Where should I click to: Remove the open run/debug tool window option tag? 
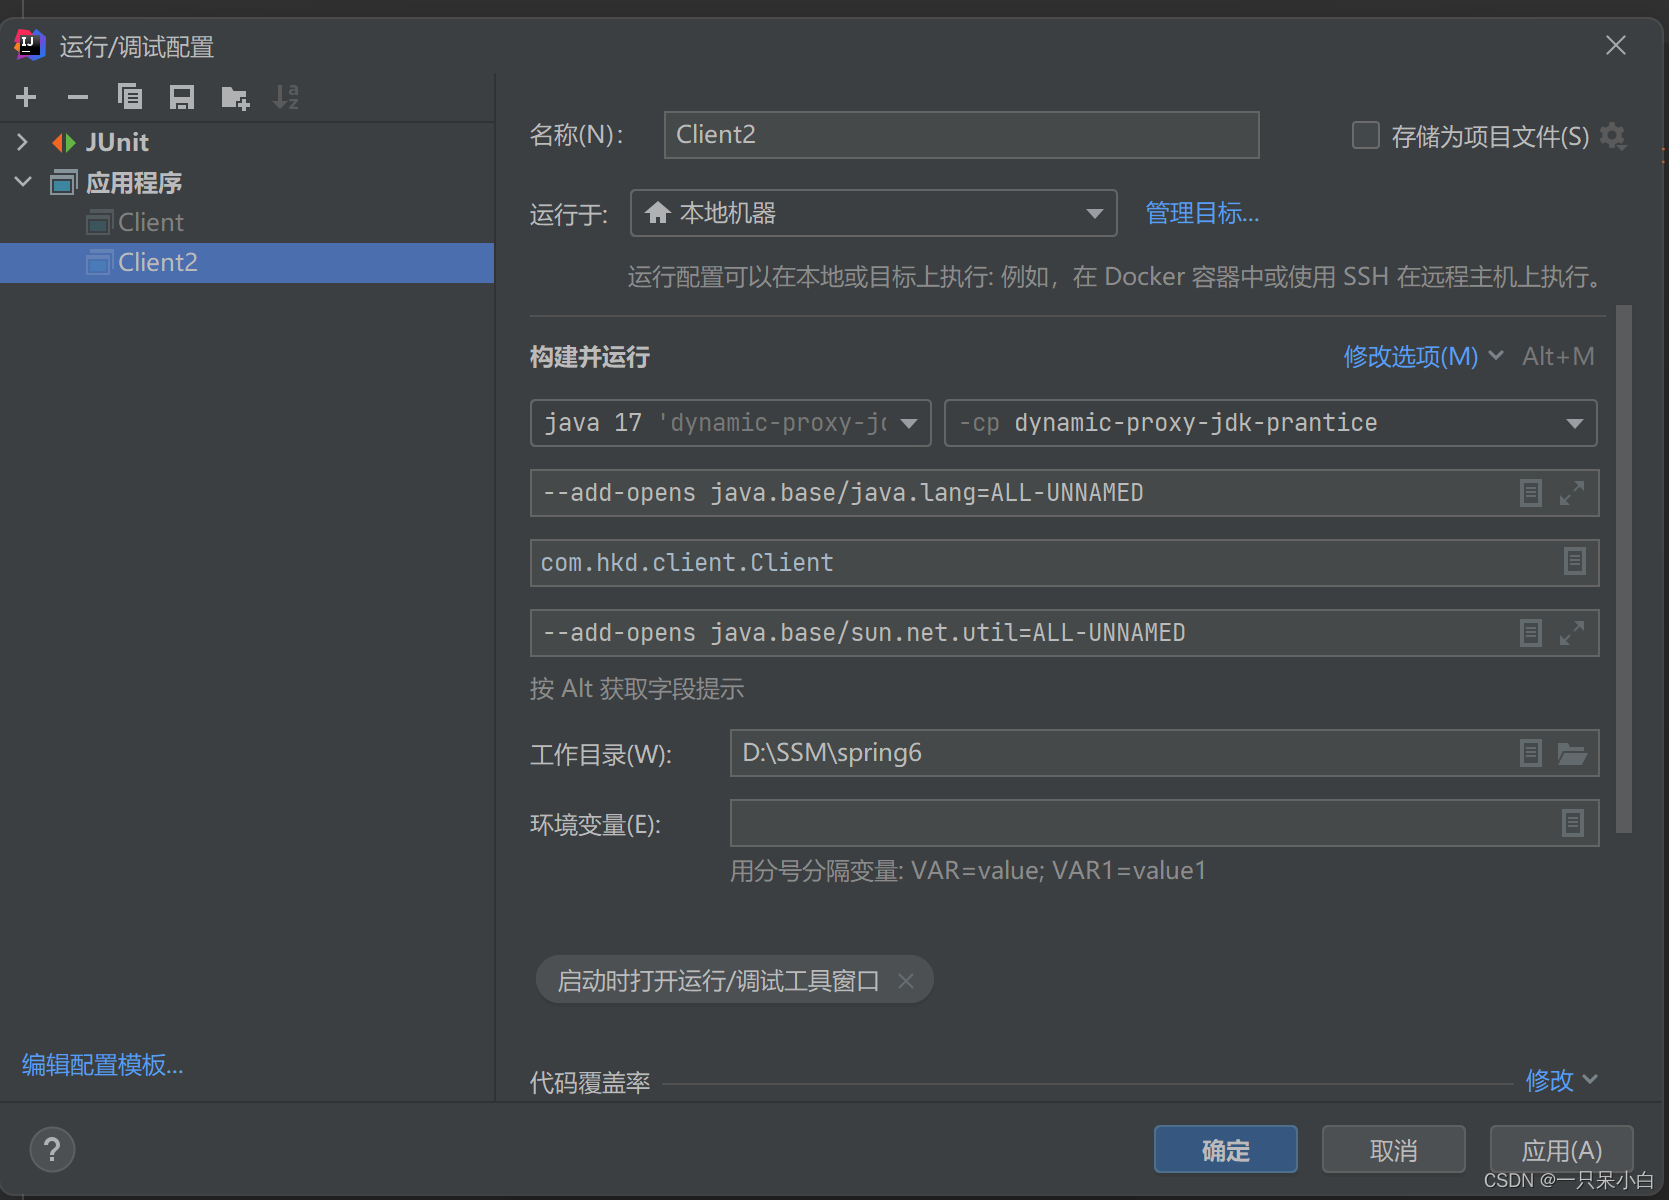click(x=906, y=981)
